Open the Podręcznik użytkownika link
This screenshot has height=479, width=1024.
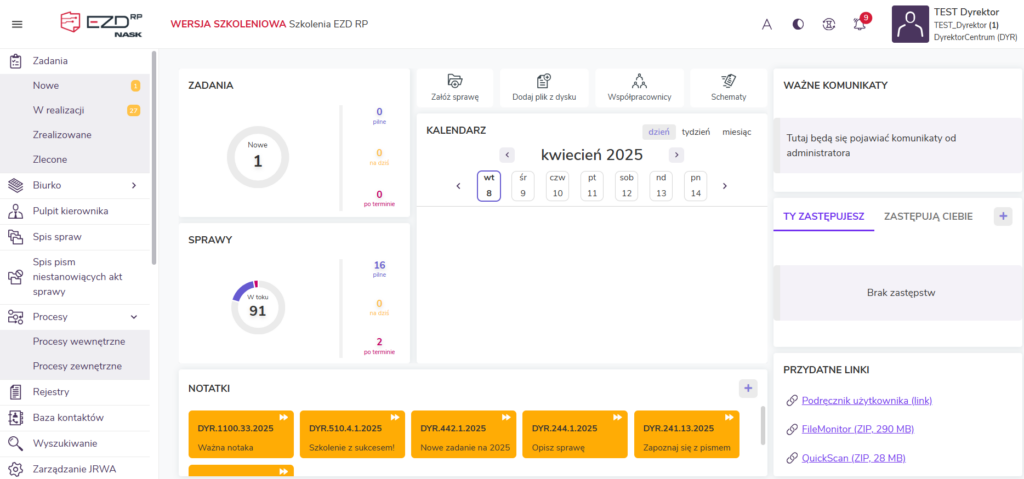coord(866,401)
